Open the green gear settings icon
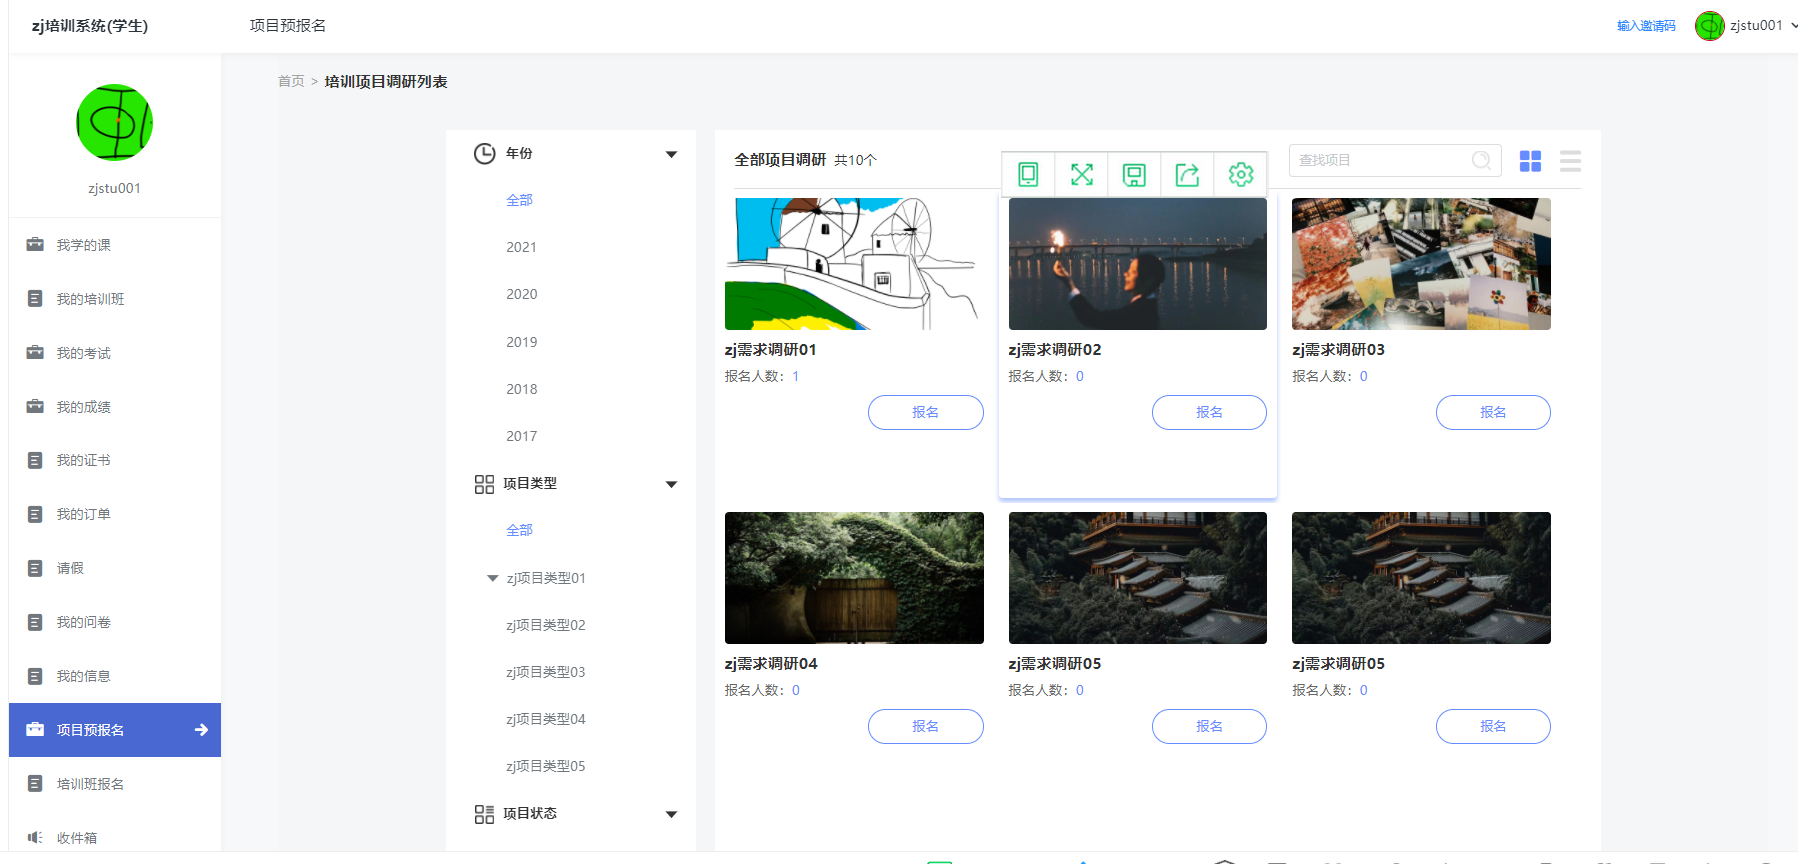The width and height of the screenshot is (1798, 864). pos(1240,175)
